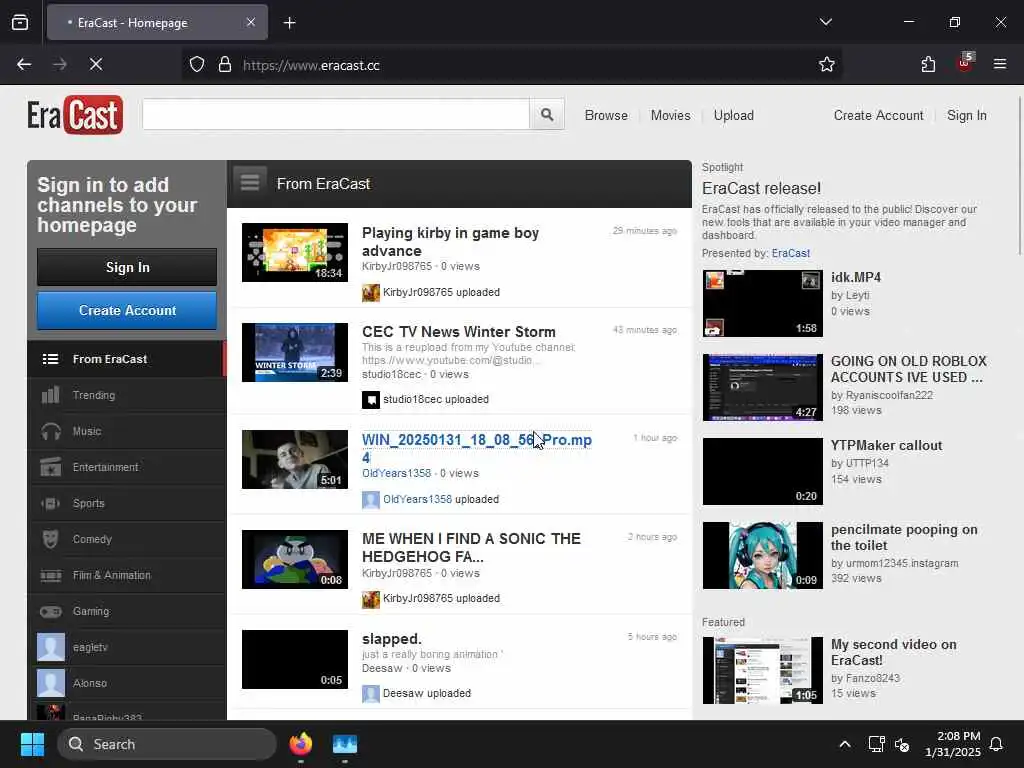Click the OldYears1358 uploader avatar

coord(371,500)
